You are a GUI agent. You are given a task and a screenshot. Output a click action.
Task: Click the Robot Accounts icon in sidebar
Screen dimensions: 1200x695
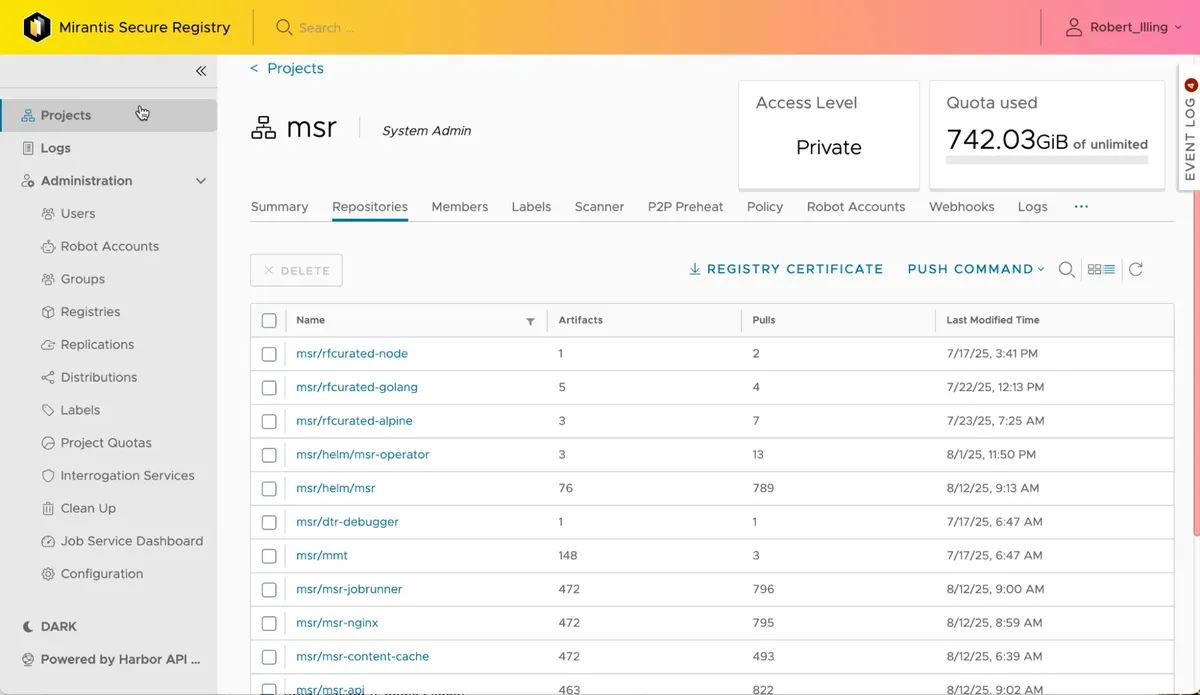[48, 246]
